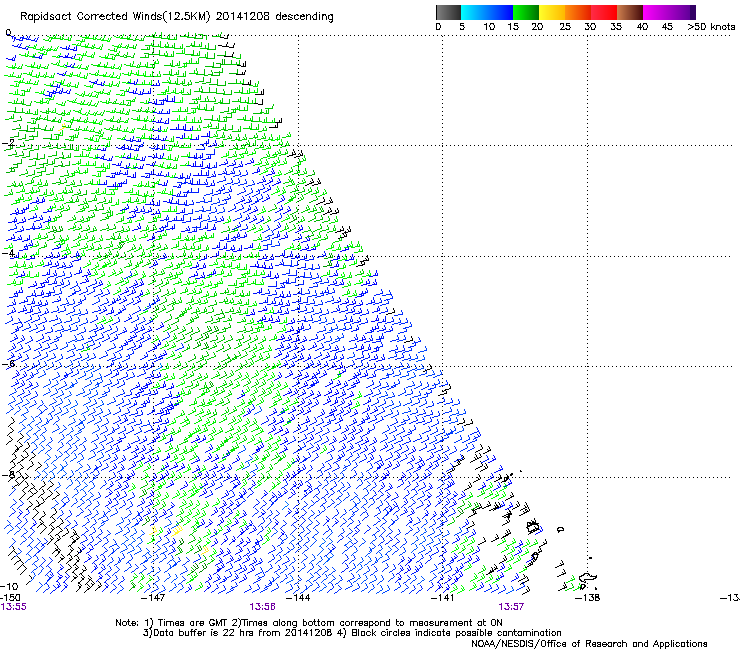Click the '20141208 descending' title text
This screenshot has height=650, width=740.
275,17
